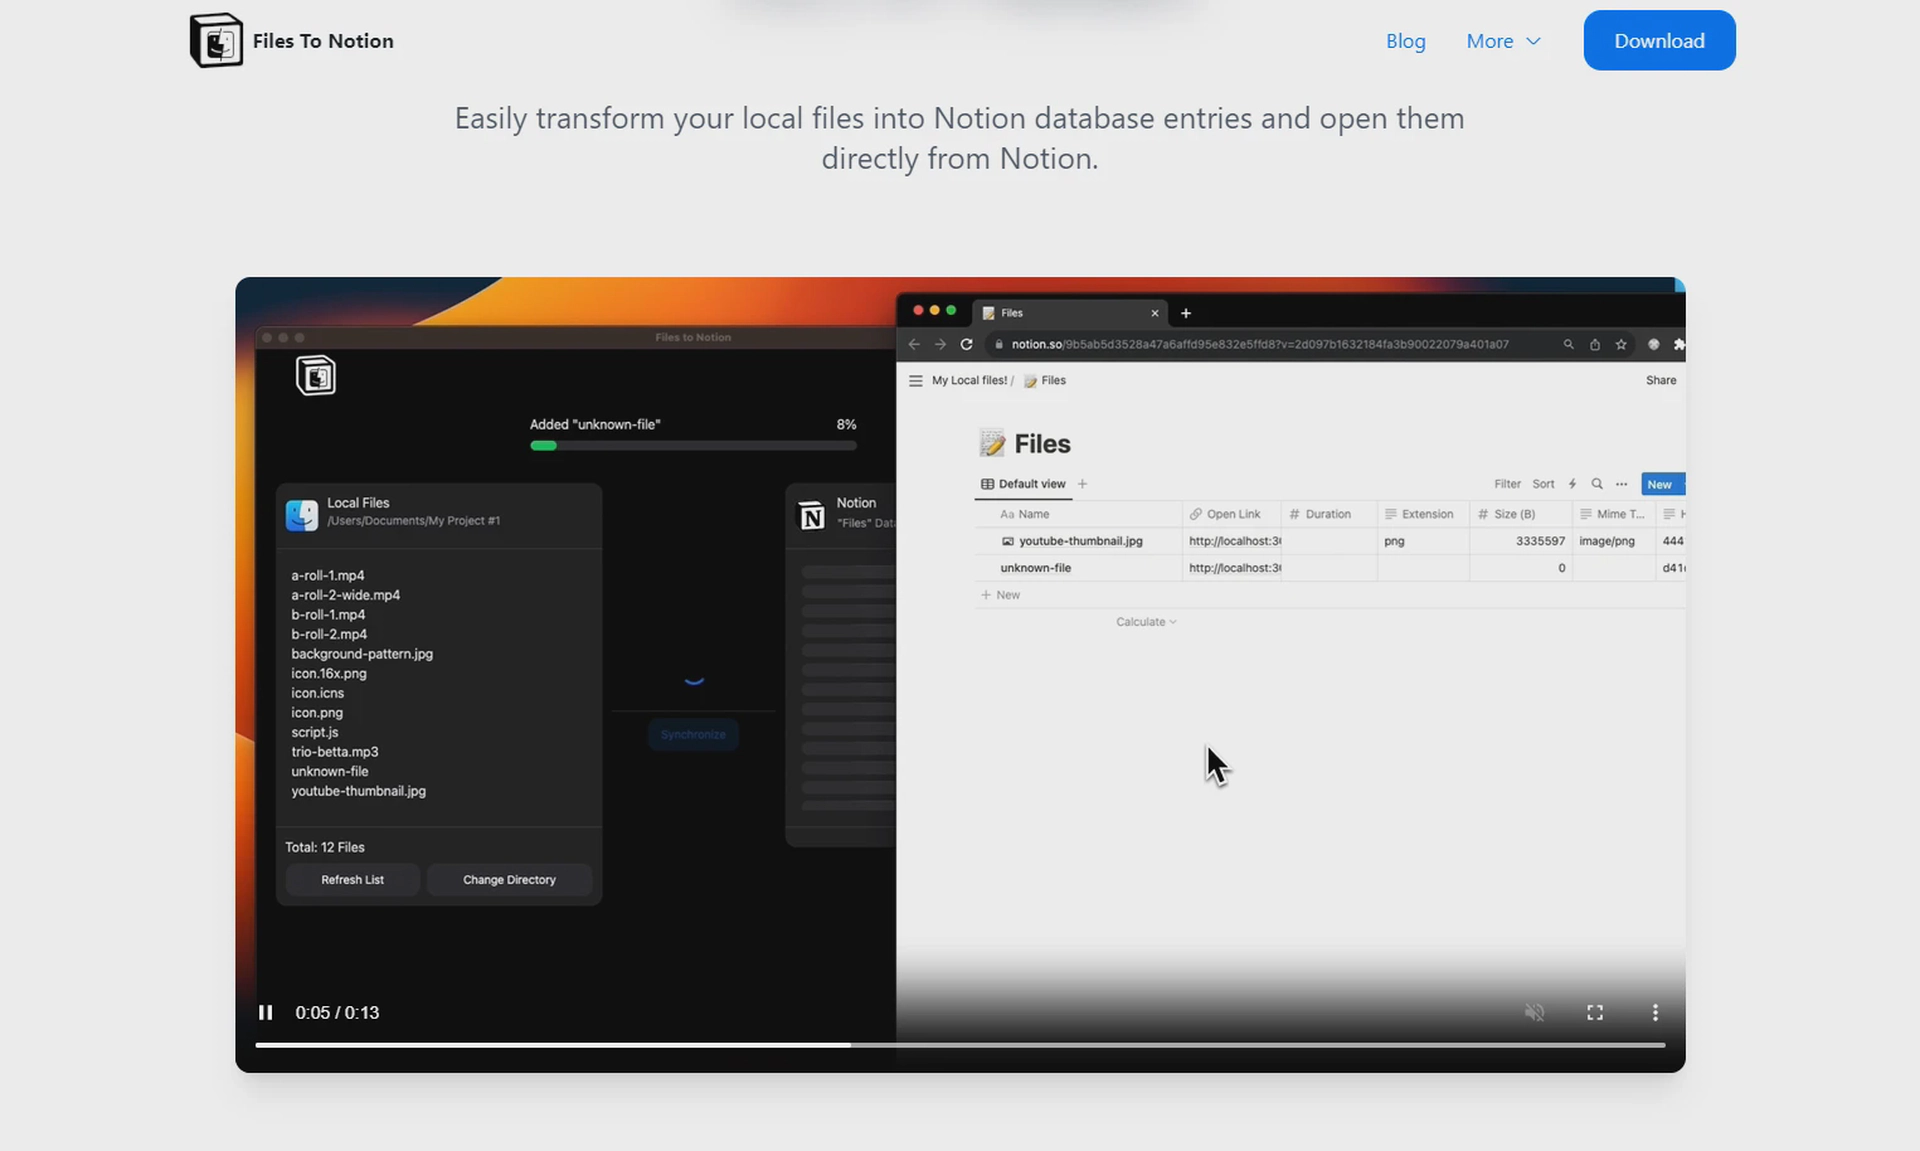
Task: Click the Files breadcrumb in Notion
Action: coord(1045,380)
